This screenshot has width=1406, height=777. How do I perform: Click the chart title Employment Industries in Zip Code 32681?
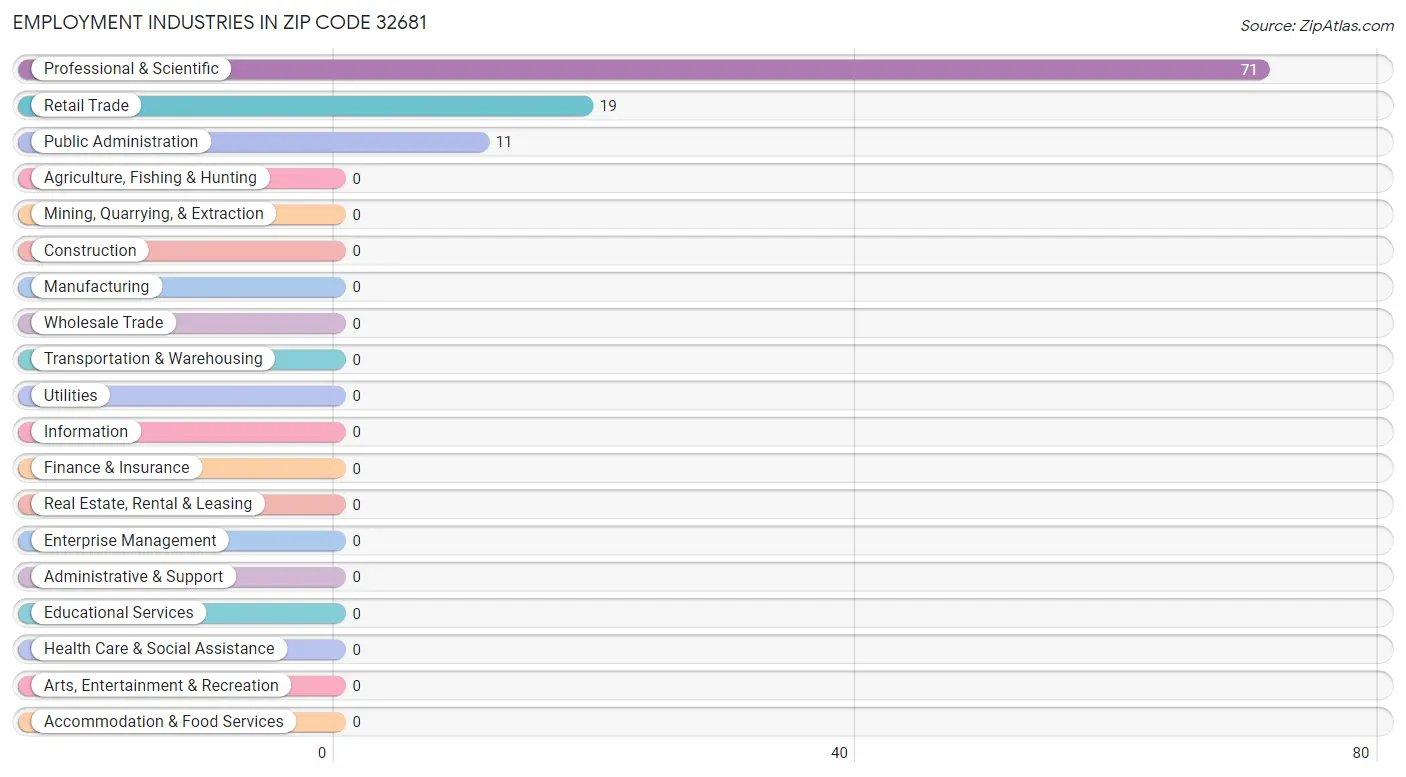[220, 23]
